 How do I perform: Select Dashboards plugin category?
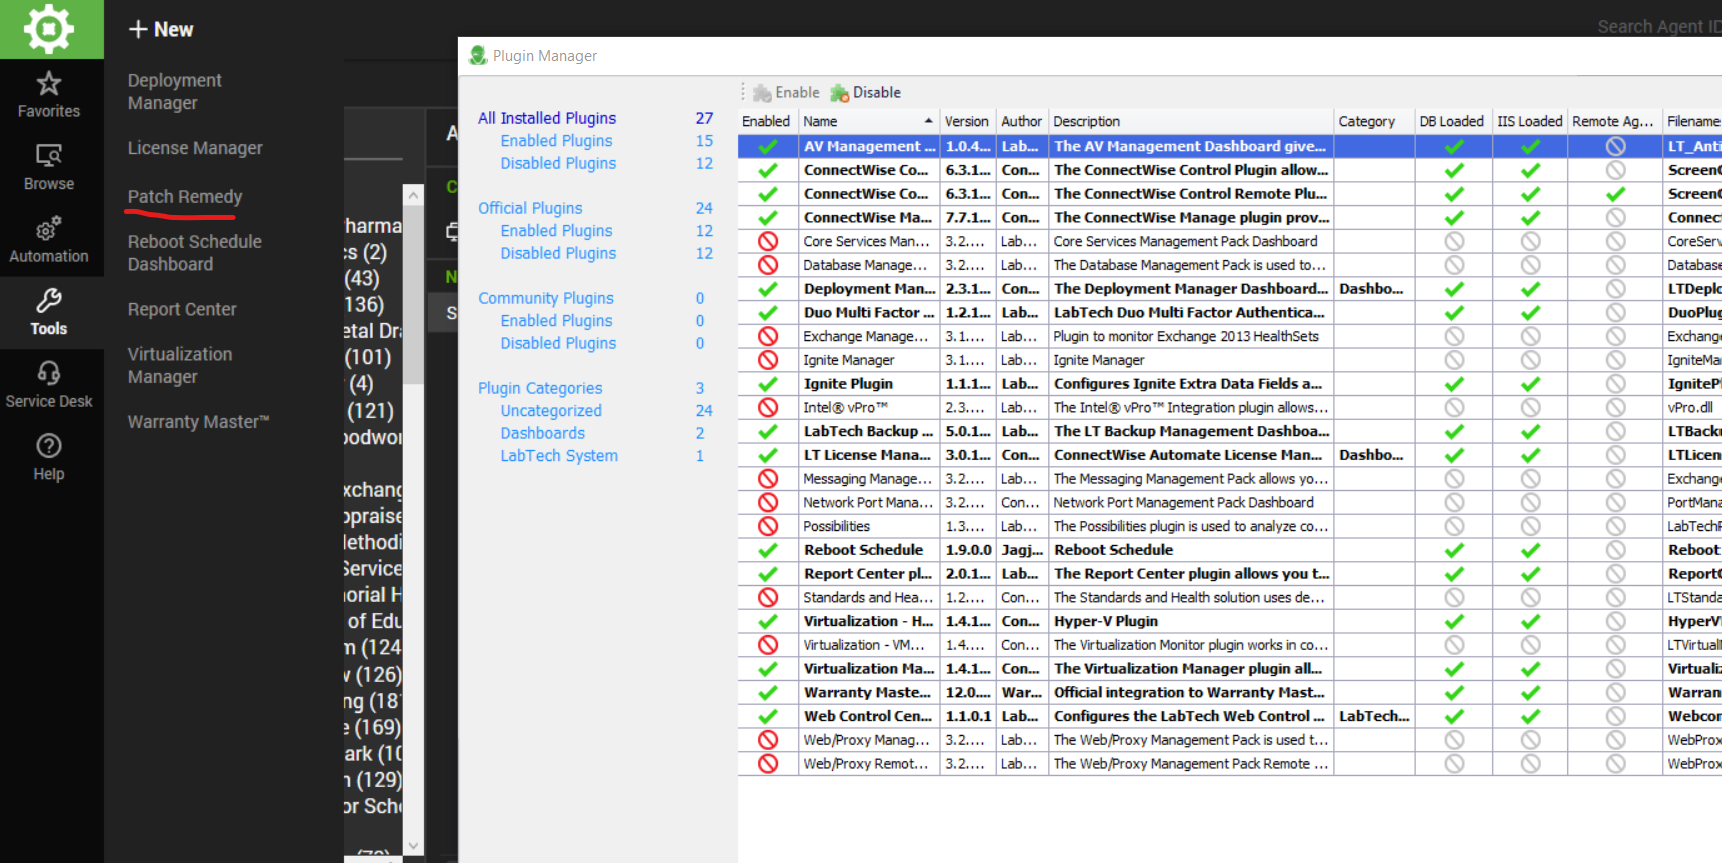543,433
